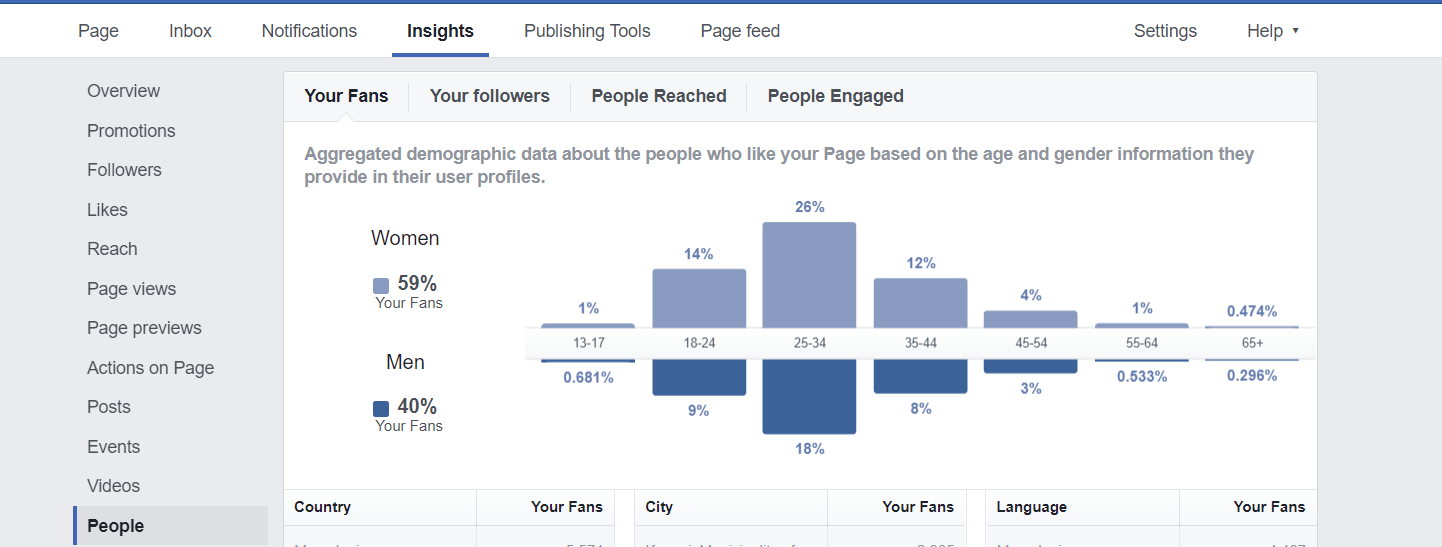Open the Inbox tab
1442x547 pixels.
coord(190,31)
